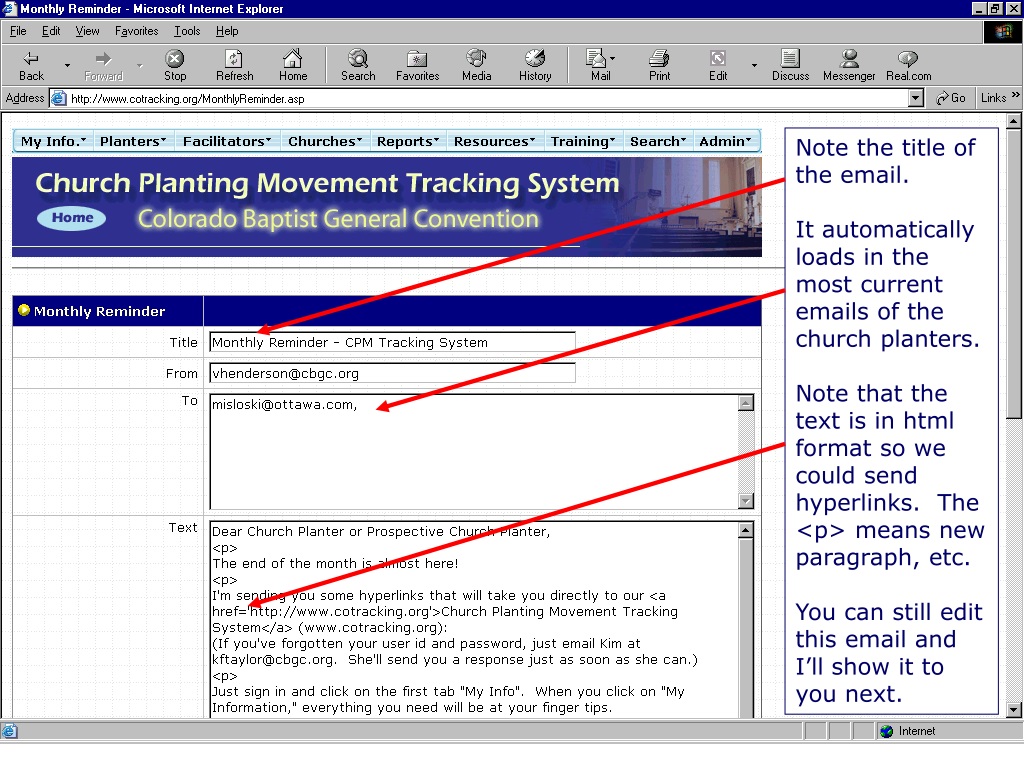
Task: Click the Church Planting Movement Tracking System banner
Action: (387, 206)
